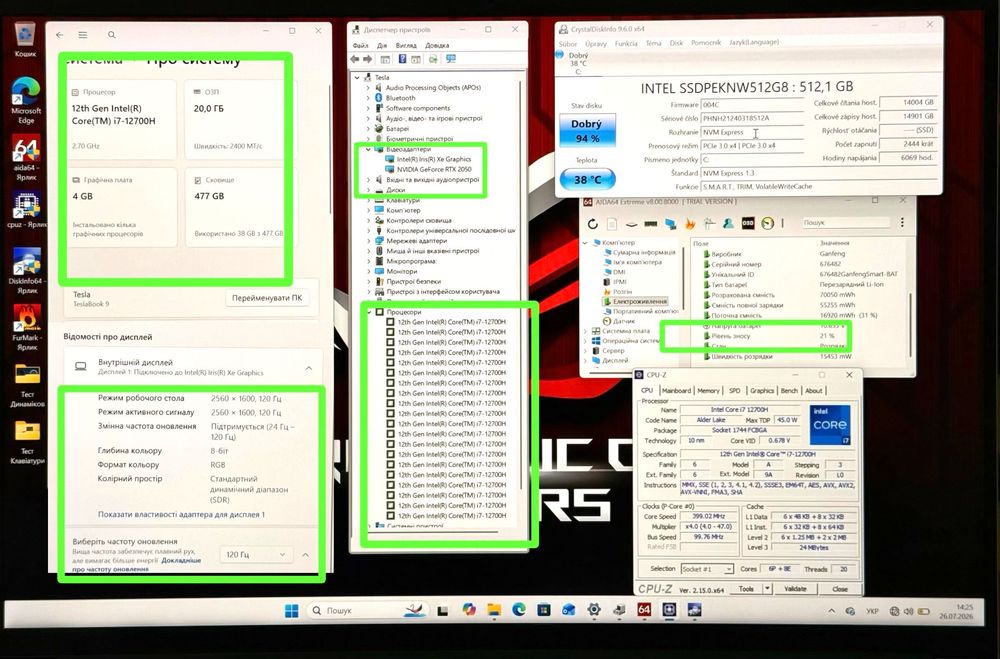Open aida64 desktop shortcut
This screenshot has width=1000, height=659.
pos(26,158)
